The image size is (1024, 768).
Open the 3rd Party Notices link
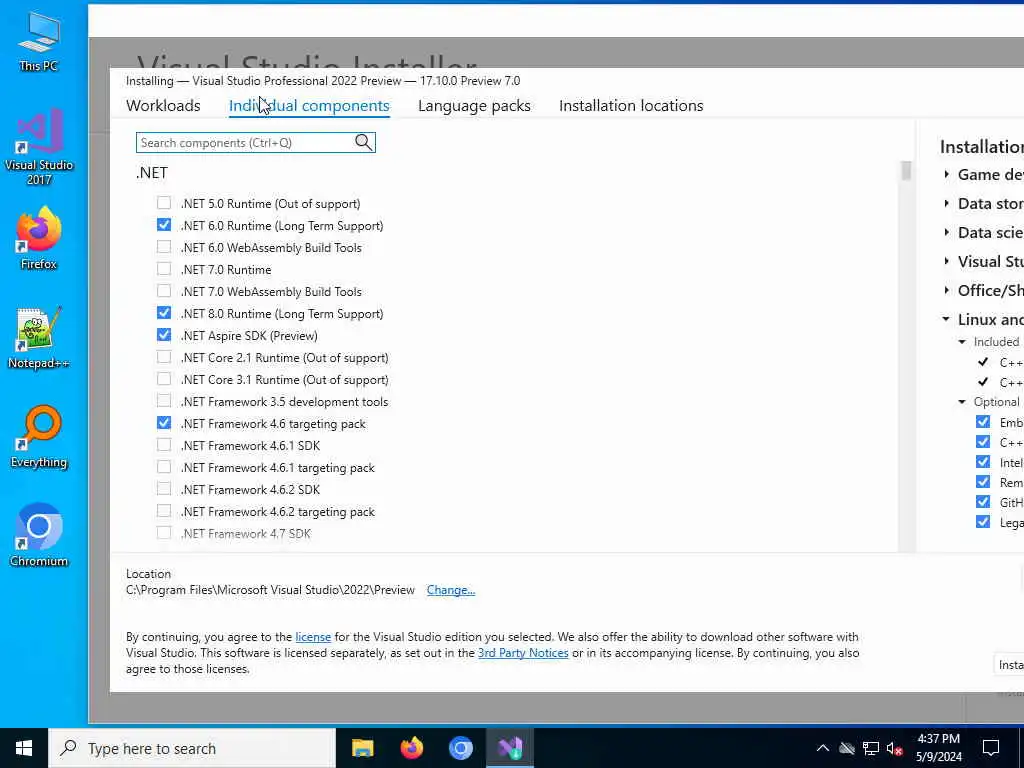523,652
